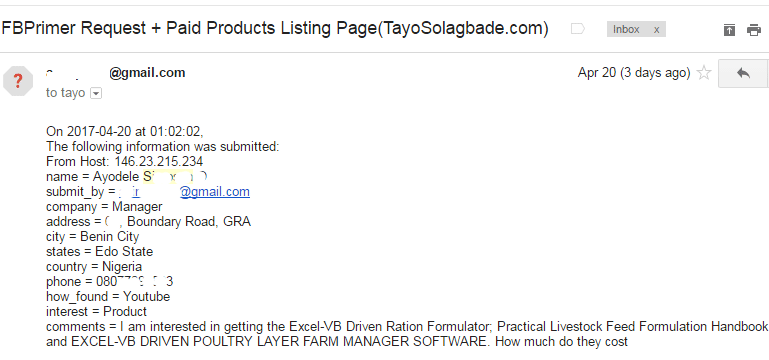Show details via arrow beside 'to tayo'

pos(96,93)
